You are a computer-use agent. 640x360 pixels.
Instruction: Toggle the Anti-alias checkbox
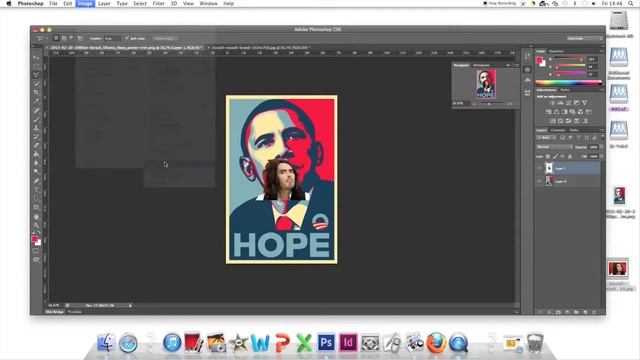(127, 38)
